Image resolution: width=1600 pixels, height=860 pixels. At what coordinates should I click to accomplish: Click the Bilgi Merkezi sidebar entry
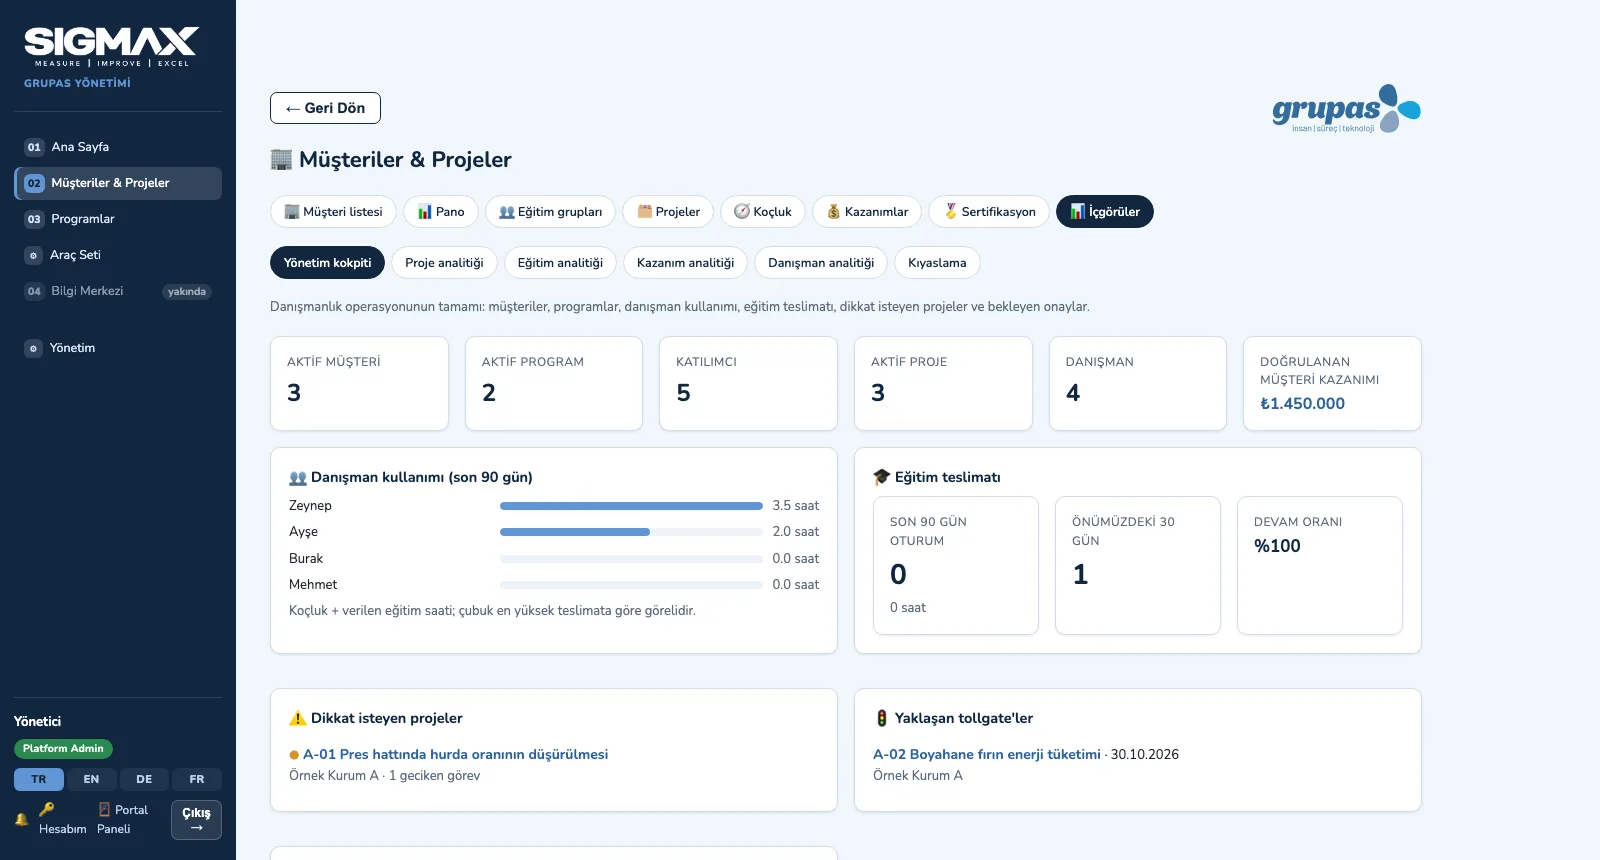click(x=118, y=291)
